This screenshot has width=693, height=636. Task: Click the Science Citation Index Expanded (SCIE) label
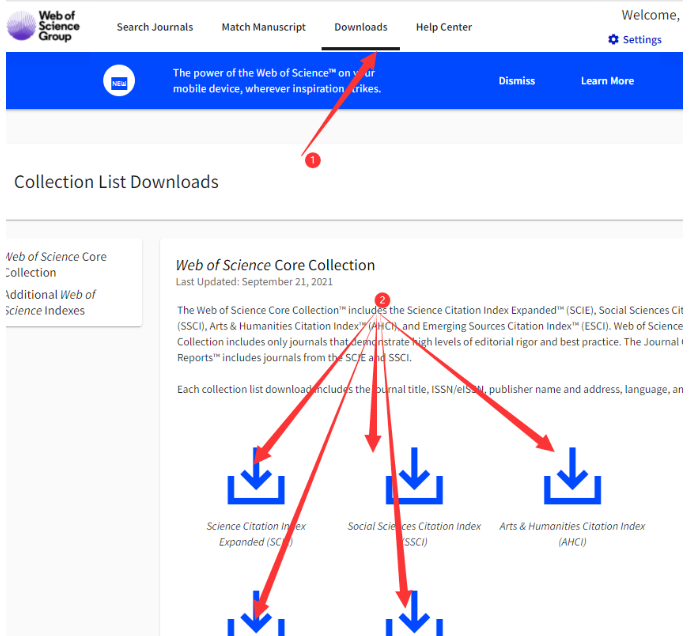click(256, 534)
